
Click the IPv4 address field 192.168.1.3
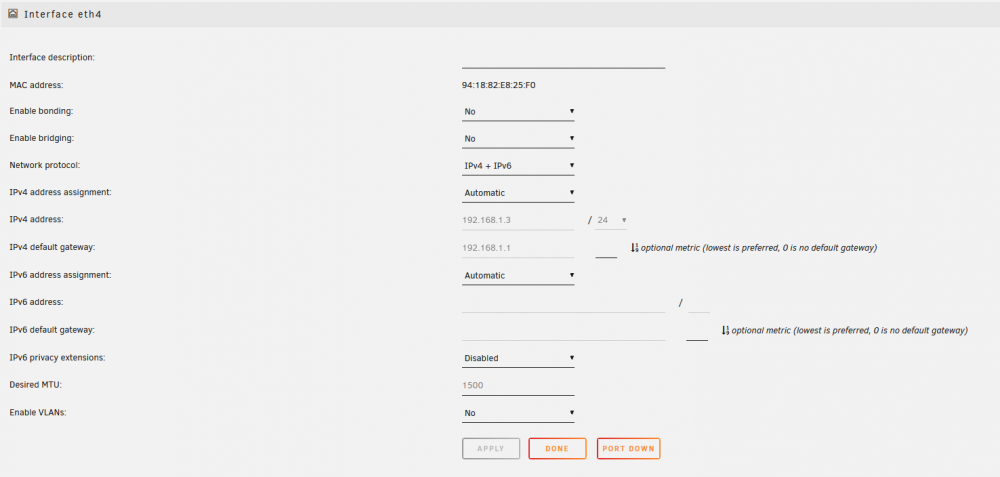[518, 220]
